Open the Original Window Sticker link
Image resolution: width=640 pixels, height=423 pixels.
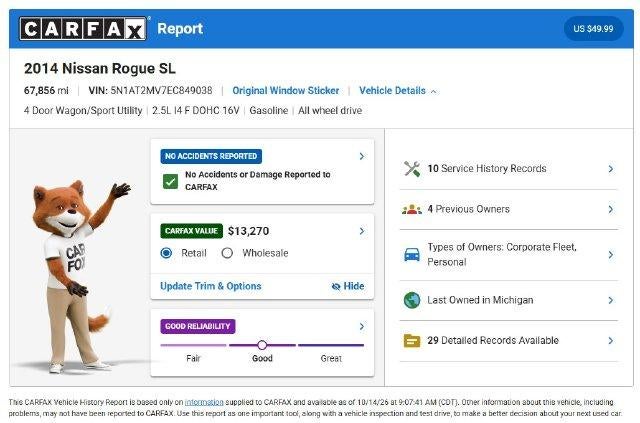tap(286, 91)
